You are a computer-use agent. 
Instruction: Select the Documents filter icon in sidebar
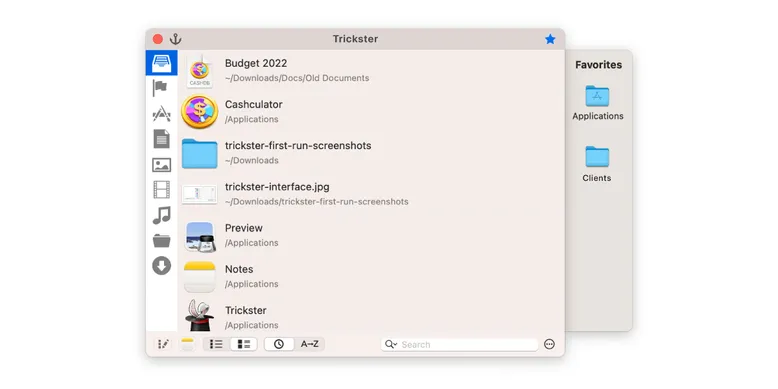[162, 139]
